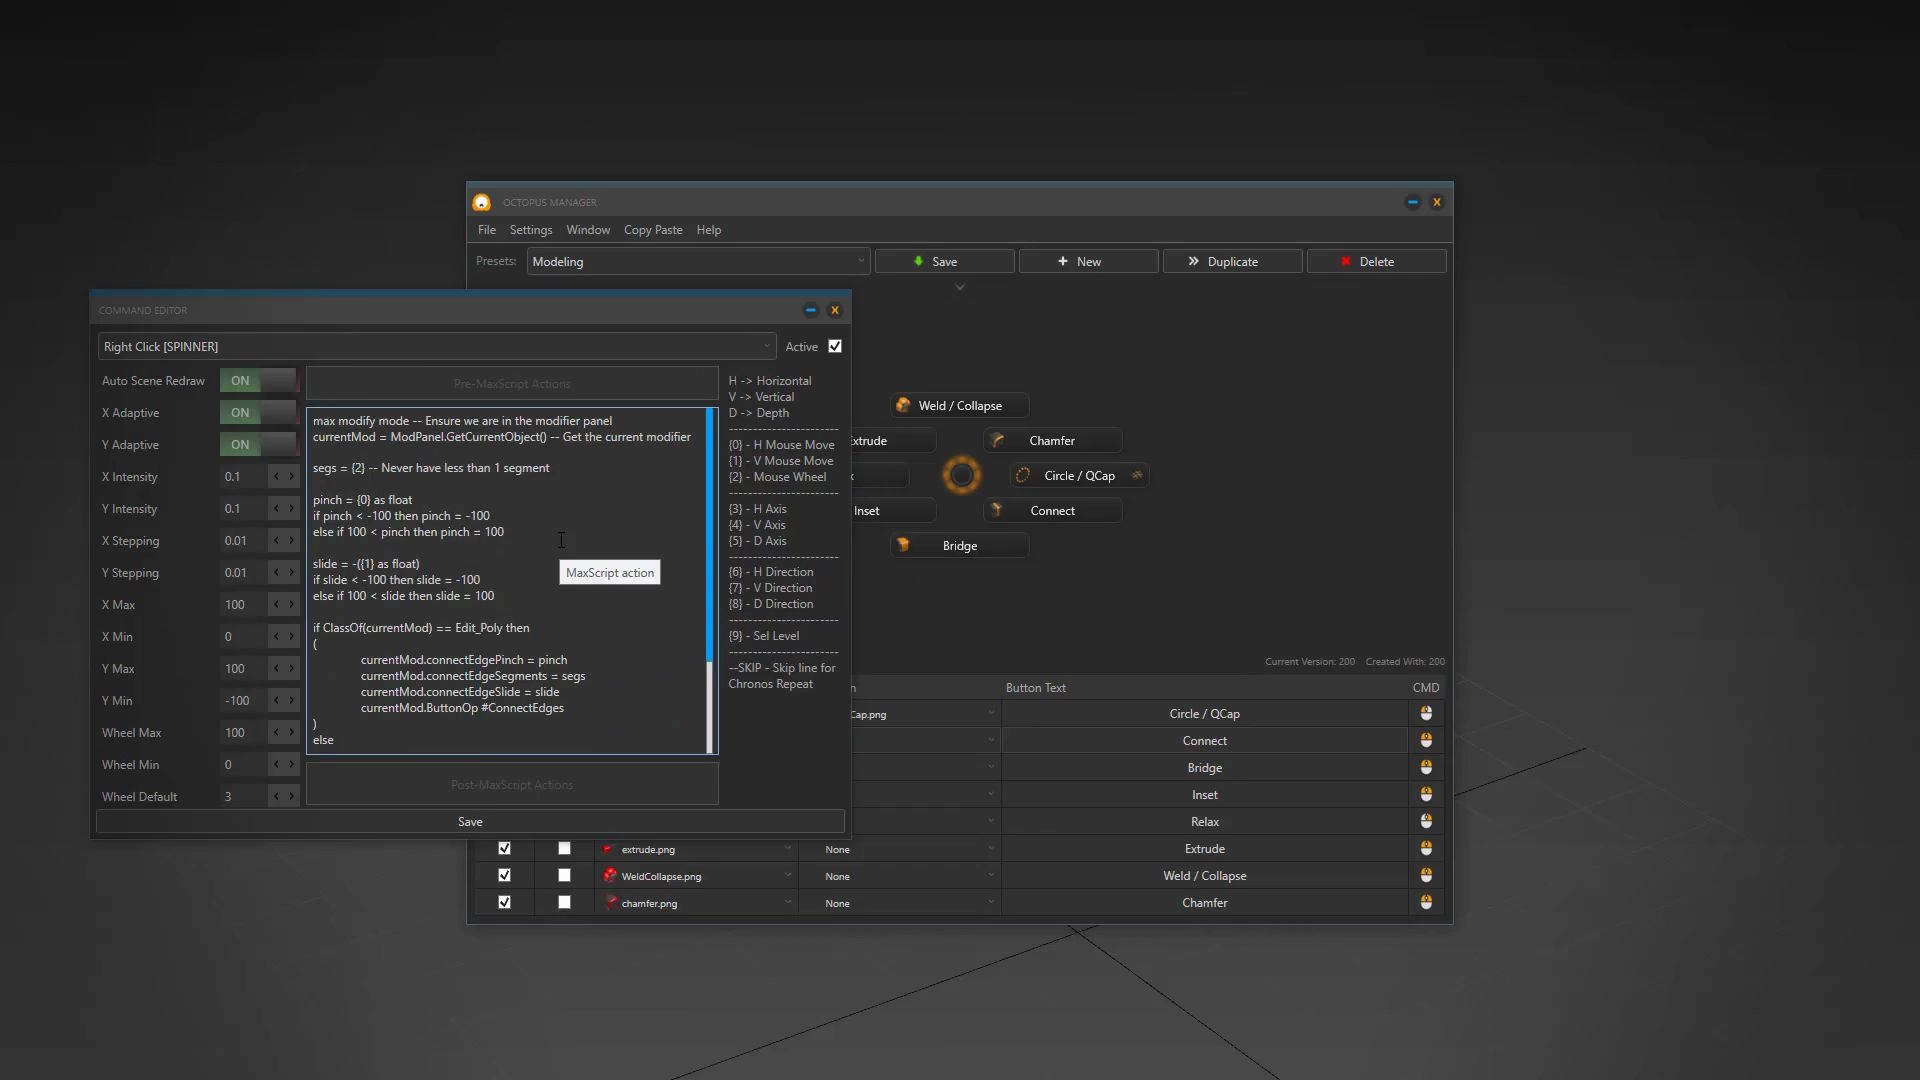The image size is (1920, 1080).
Task: Open the Copy Paste menu
Action: click(x=653, y=230)
